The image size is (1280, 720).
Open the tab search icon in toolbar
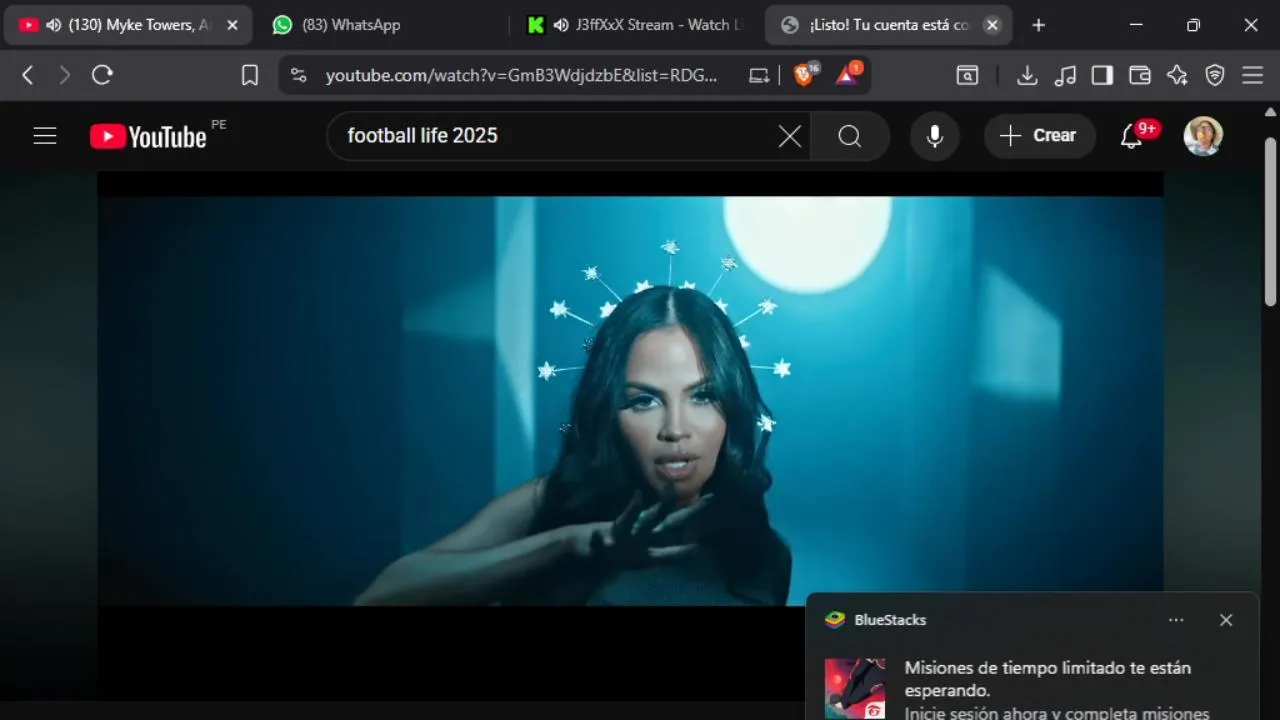[x=967, y=75]
